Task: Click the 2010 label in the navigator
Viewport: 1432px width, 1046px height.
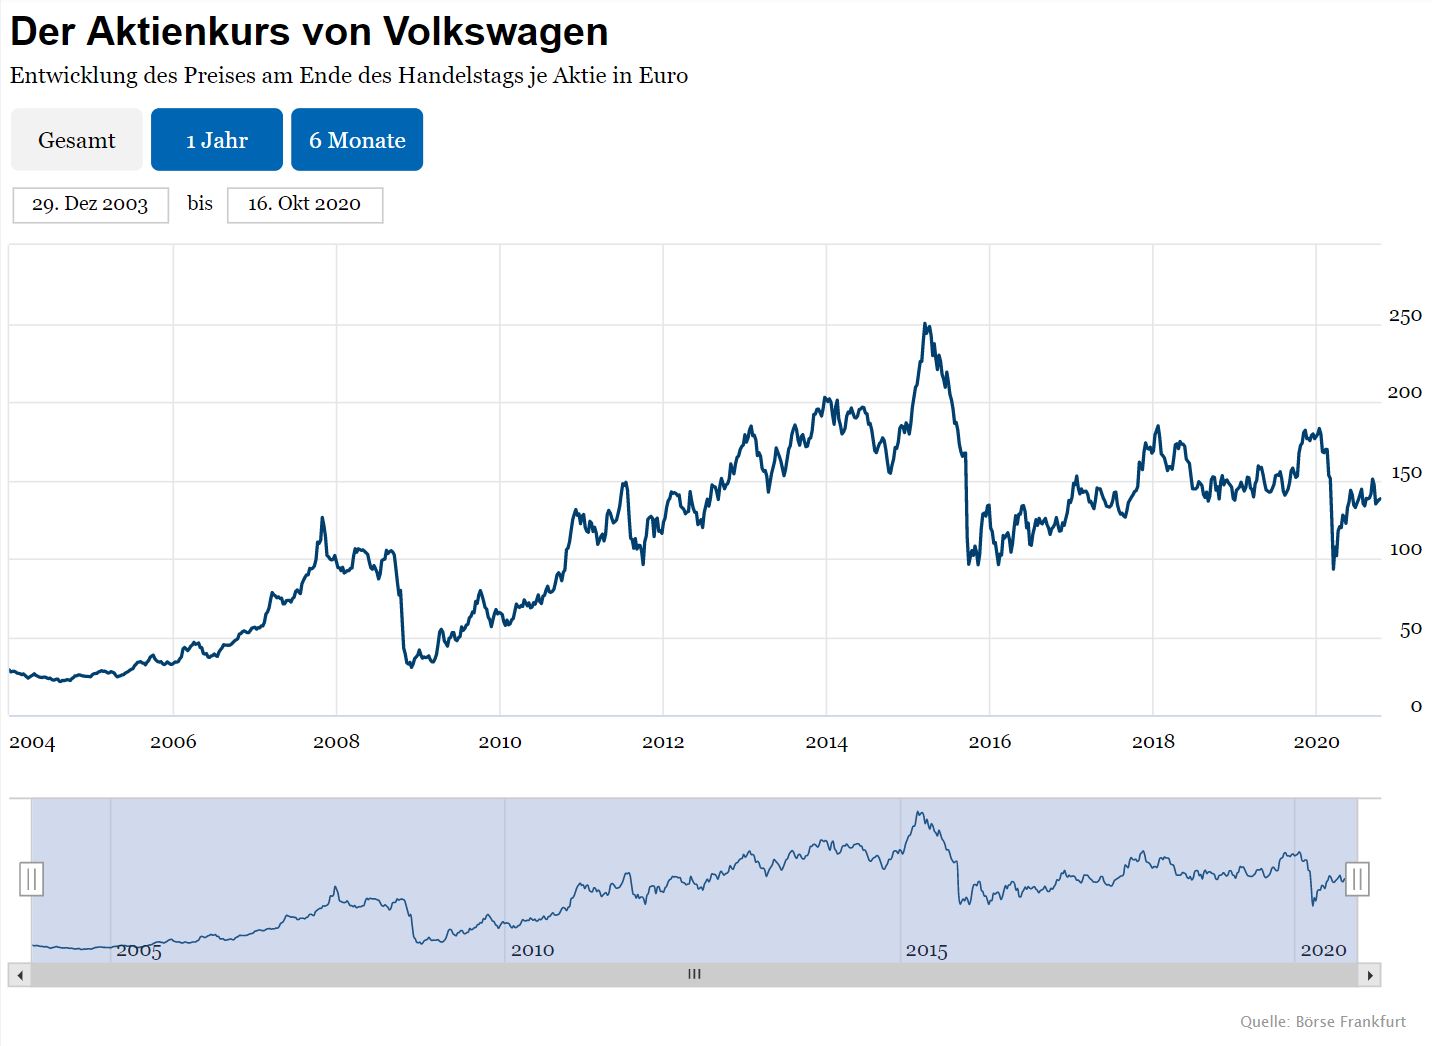Action: click(x=532, y=950)
